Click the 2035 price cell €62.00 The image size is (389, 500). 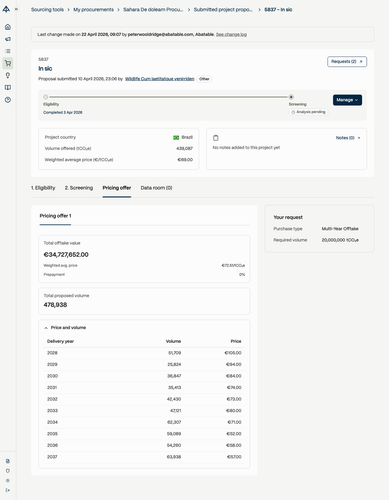[234, 434]
